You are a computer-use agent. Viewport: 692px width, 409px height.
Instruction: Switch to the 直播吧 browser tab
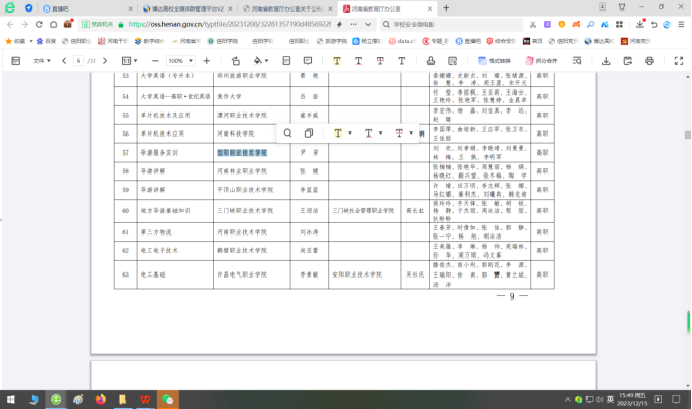coord(58,7)
